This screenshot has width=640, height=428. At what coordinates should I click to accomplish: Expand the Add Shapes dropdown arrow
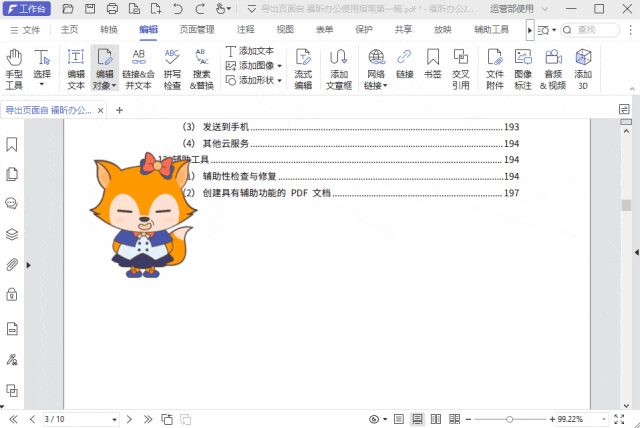click(280, 81)
